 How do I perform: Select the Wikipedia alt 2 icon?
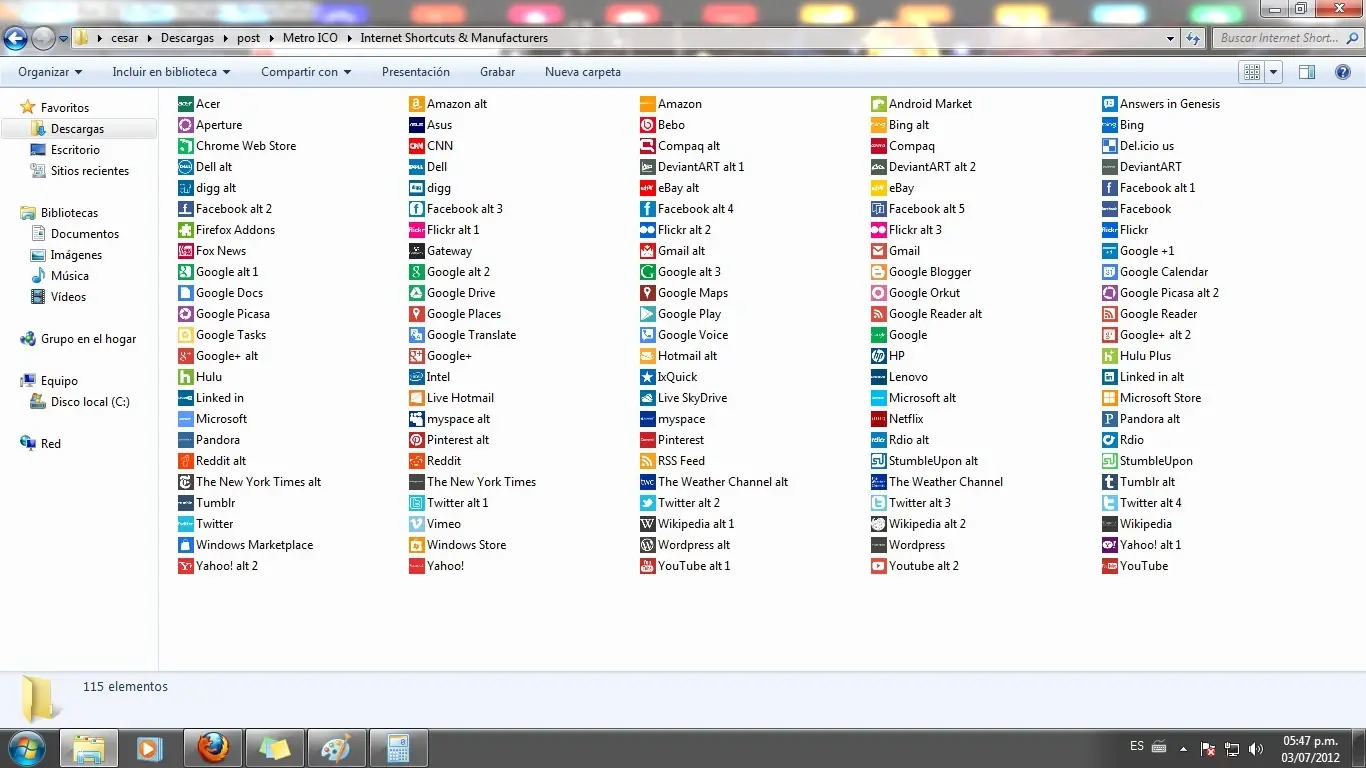[879, 524]
